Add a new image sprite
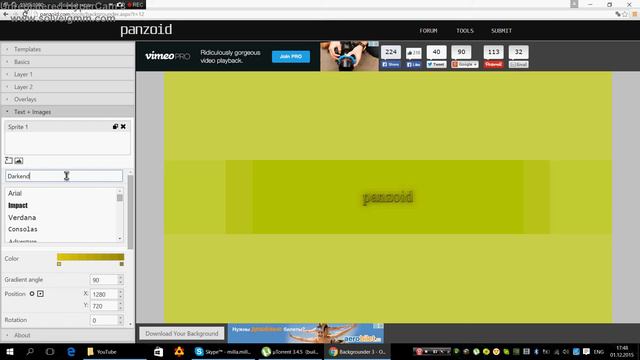The image size is (640, 360). coord(19,160)
